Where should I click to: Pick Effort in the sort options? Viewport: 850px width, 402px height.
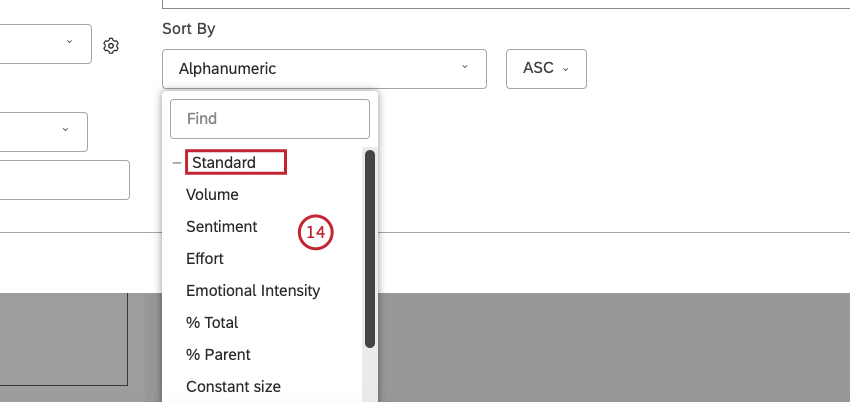[x=205, y=259]
